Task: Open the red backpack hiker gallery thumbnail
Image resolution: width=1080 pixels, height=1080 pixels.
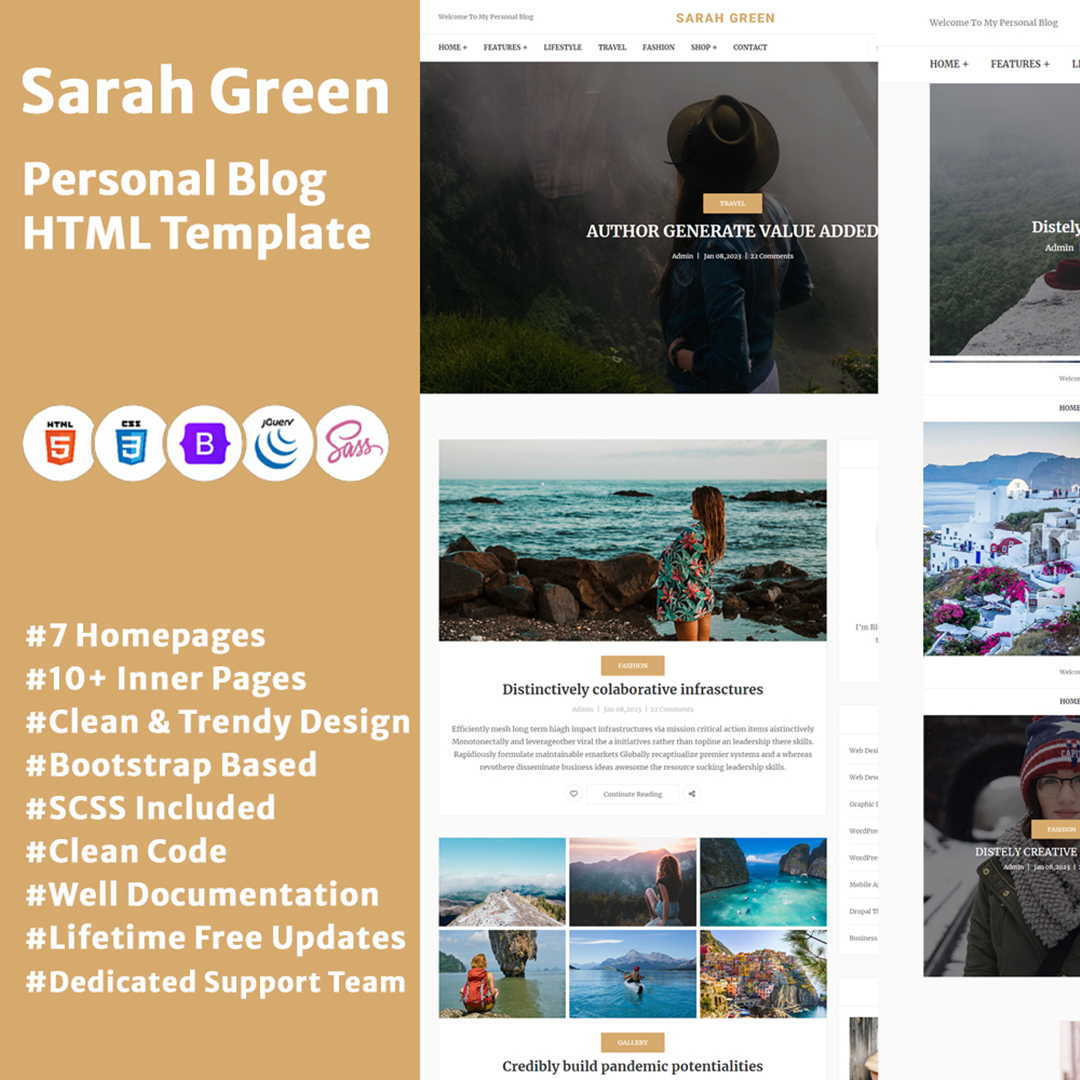Action: pyautogui.click(x=502, y=974)
